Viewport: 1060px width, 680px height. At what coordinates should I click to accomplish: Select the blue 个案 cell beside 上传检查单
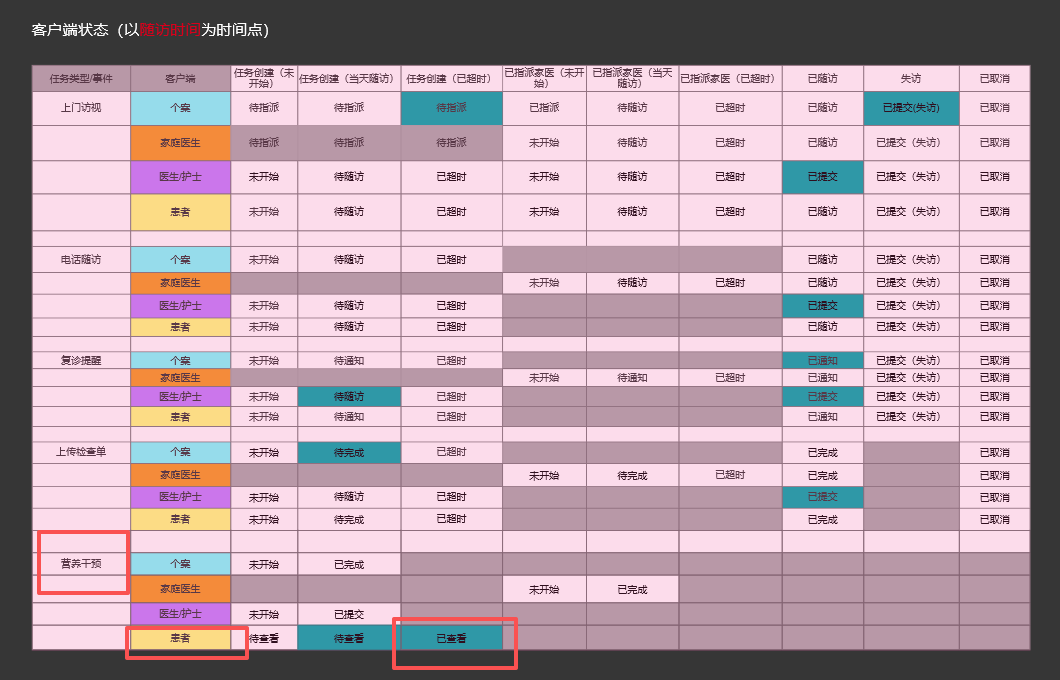[180, 452]
